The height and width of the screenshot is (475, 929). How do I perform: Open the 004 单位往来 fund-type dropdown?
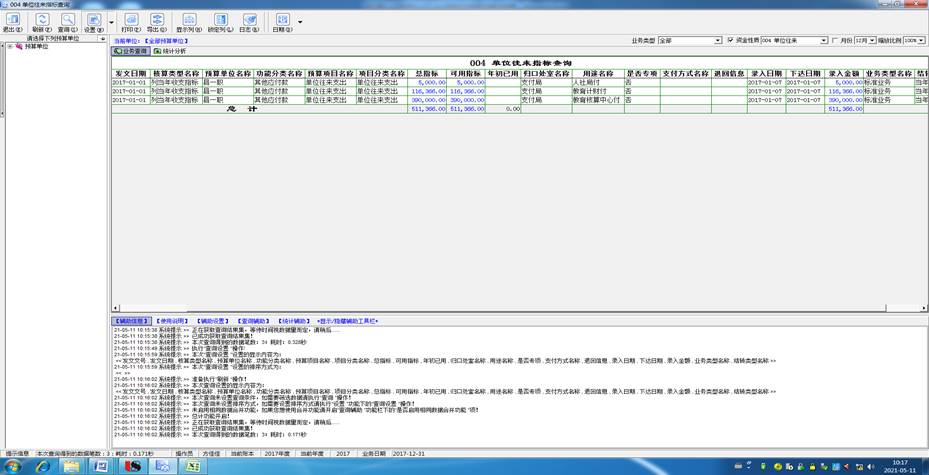pyautogui.click(x=794, y=40)
